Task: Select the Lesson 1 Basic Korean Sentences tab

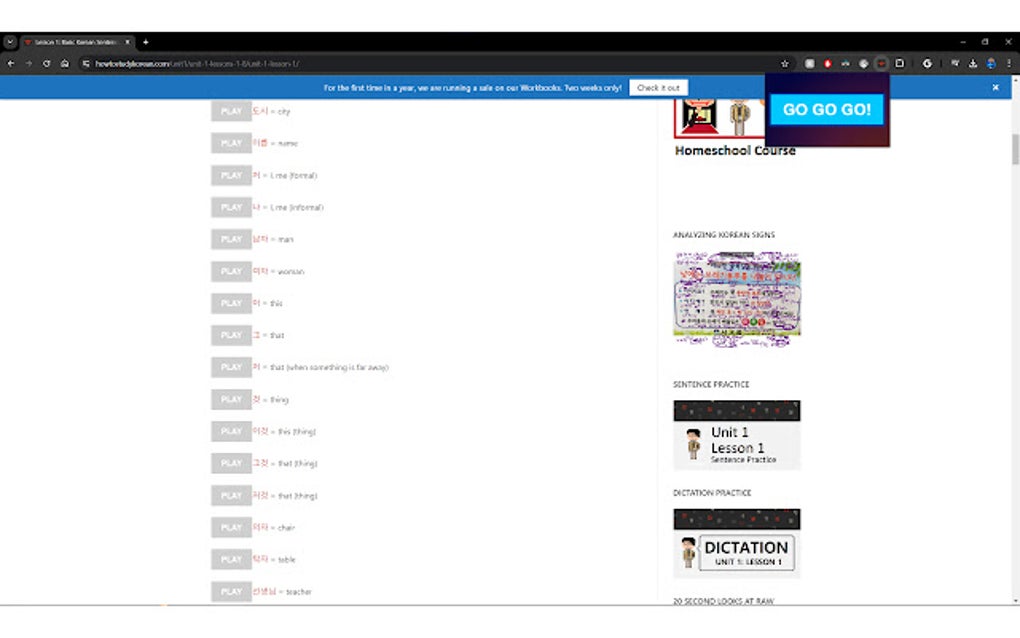Action: click(70, 42)
